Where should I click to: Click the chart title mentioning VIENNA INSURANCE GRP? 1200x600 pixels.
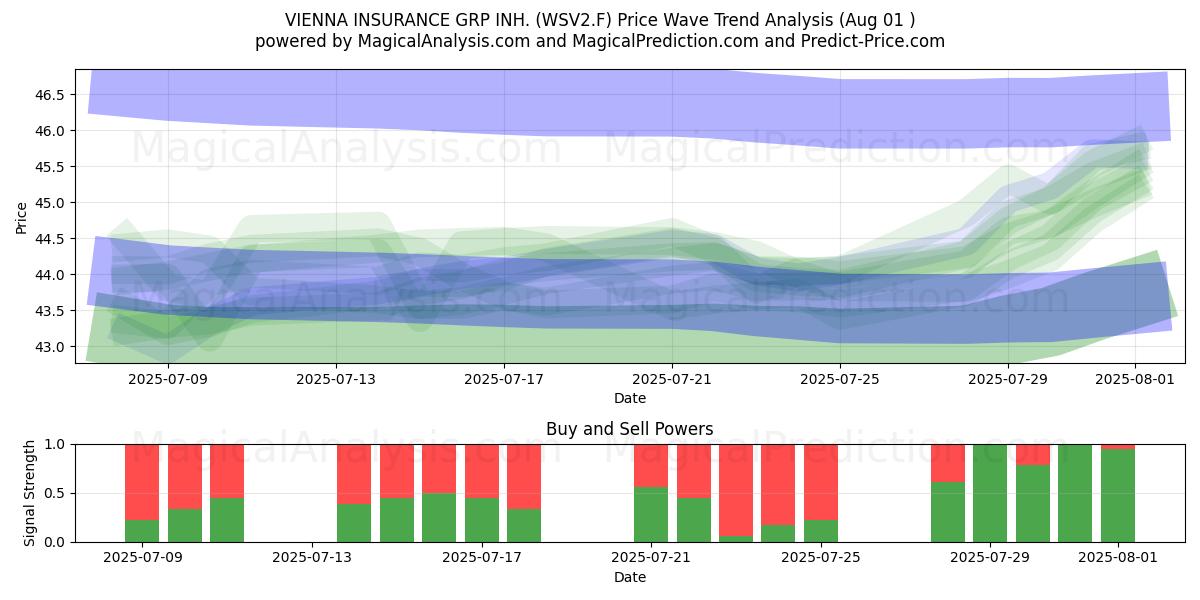click(x=600, y=19)
